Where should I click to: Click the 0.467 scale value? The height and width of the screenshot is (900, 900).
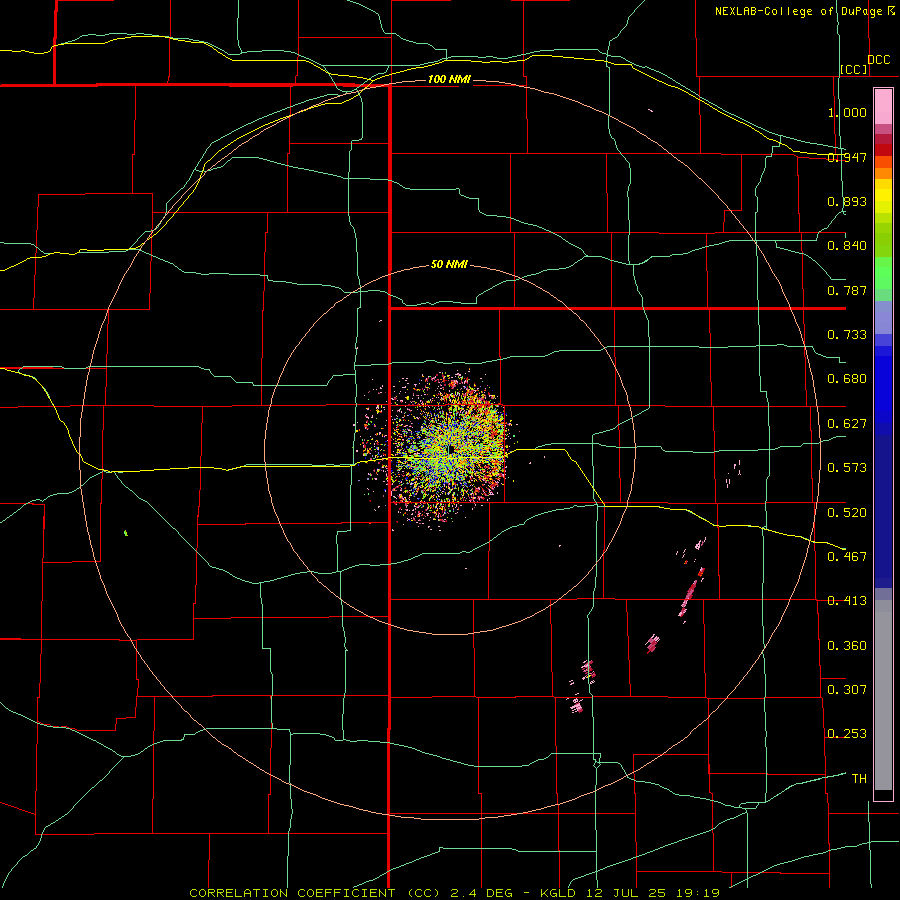coord(847,557)
